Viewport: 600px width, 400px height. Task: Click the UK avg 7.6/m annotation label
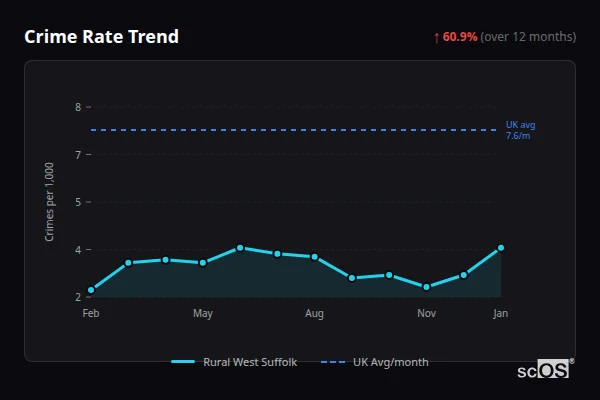click(x=520, y=130)
